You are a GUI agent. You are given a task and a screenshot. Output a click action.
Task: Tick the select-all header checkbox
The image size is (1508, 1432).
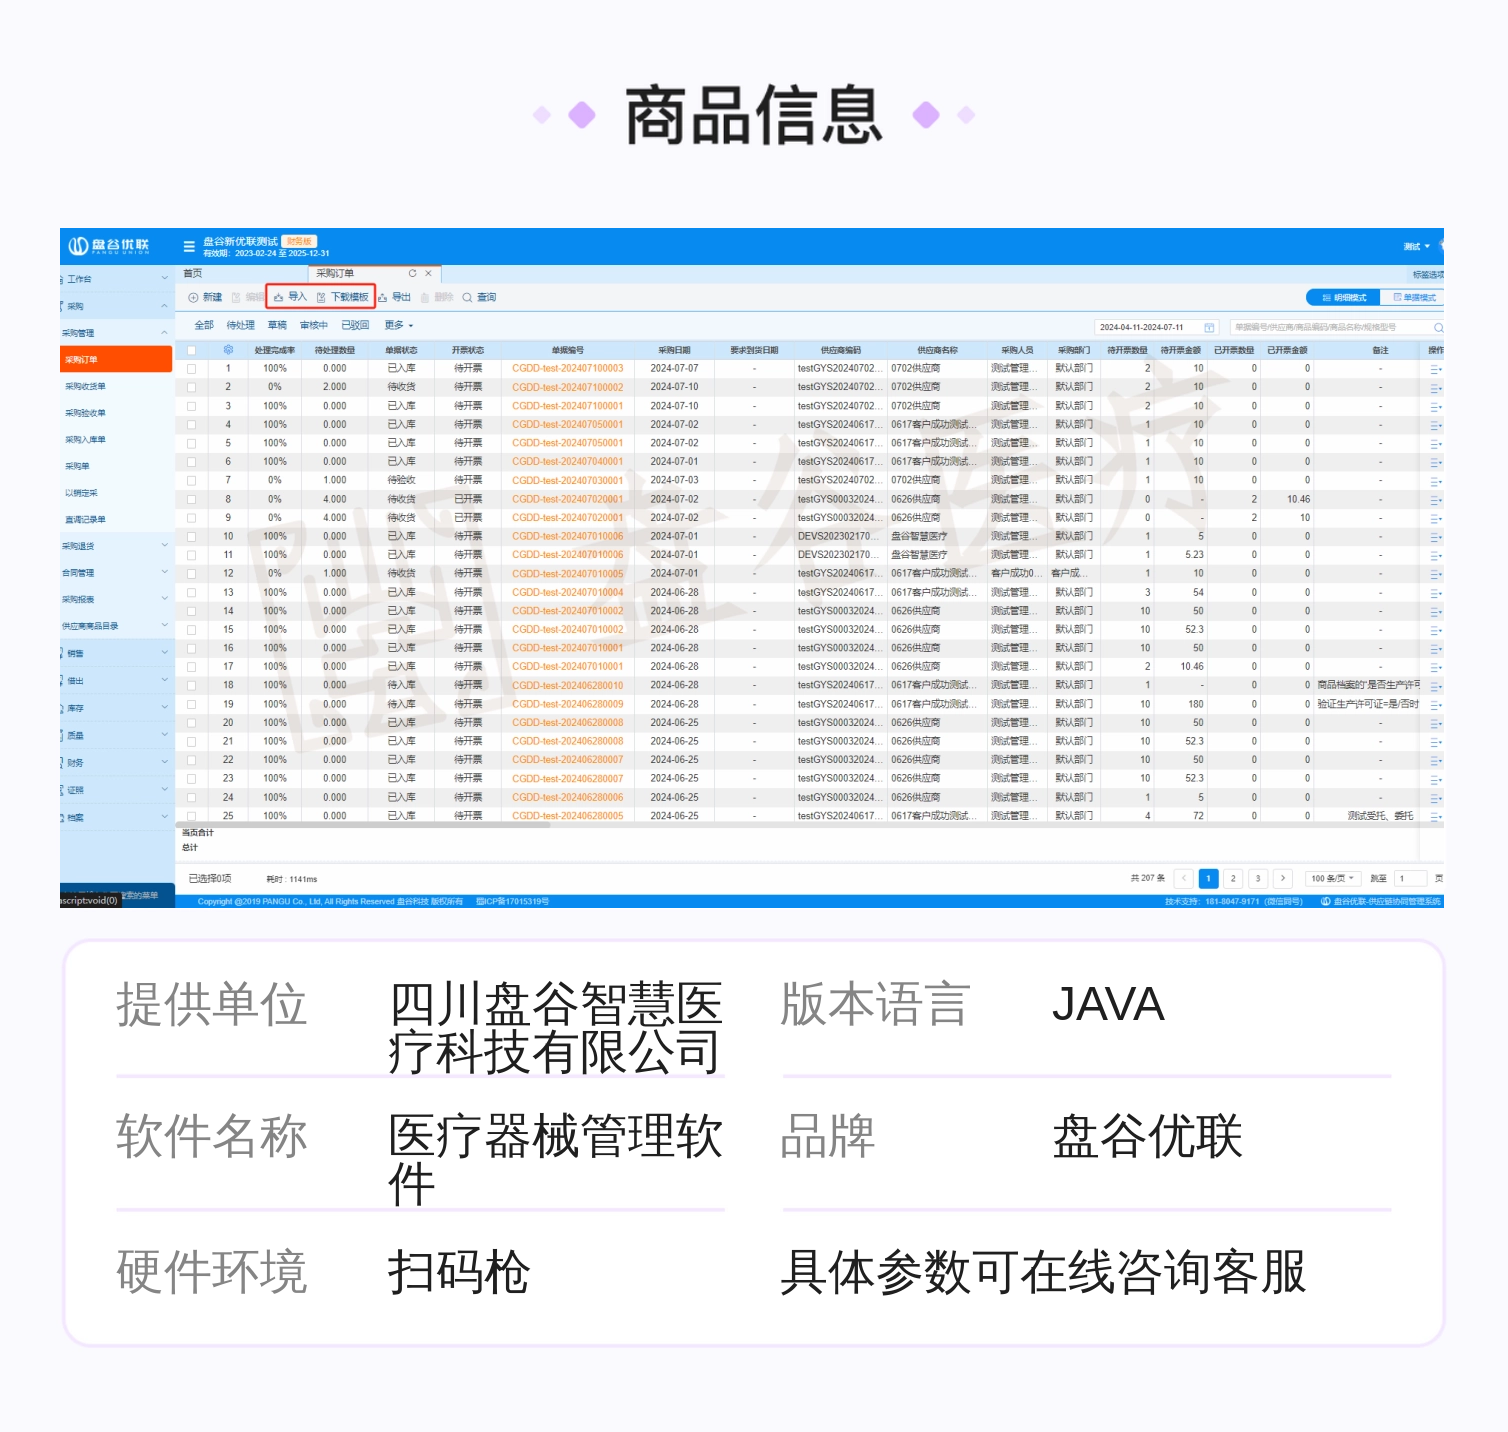coord(191,350)
